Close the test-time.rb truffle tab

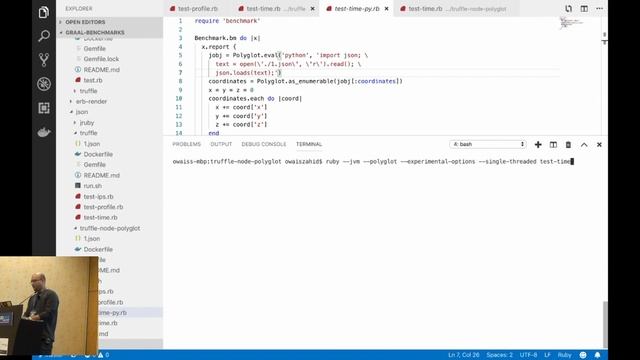tap(313, 9)
